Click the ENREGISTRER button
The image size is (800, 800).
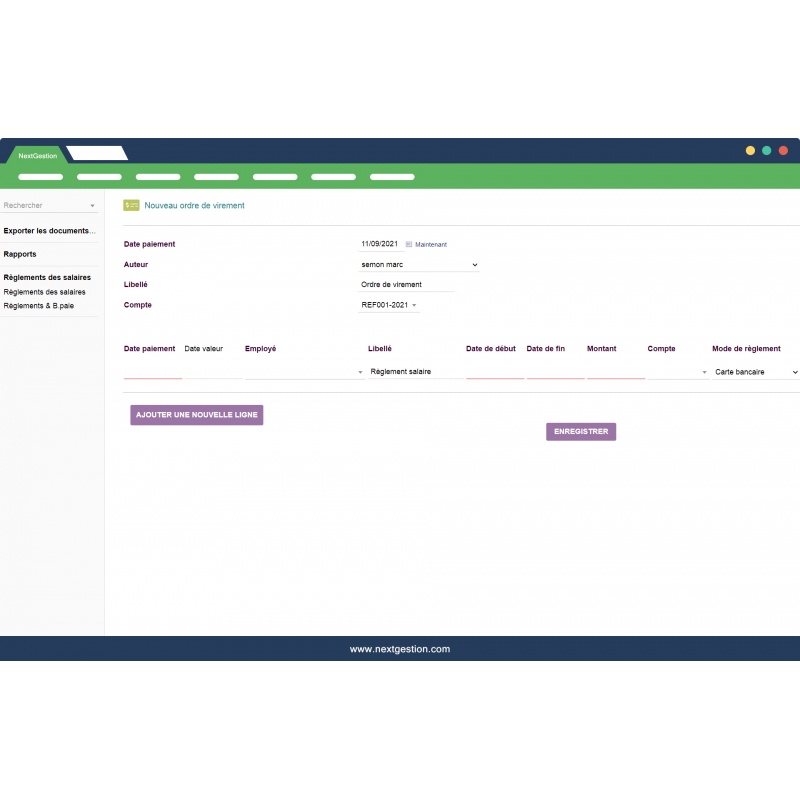point(580,431)
